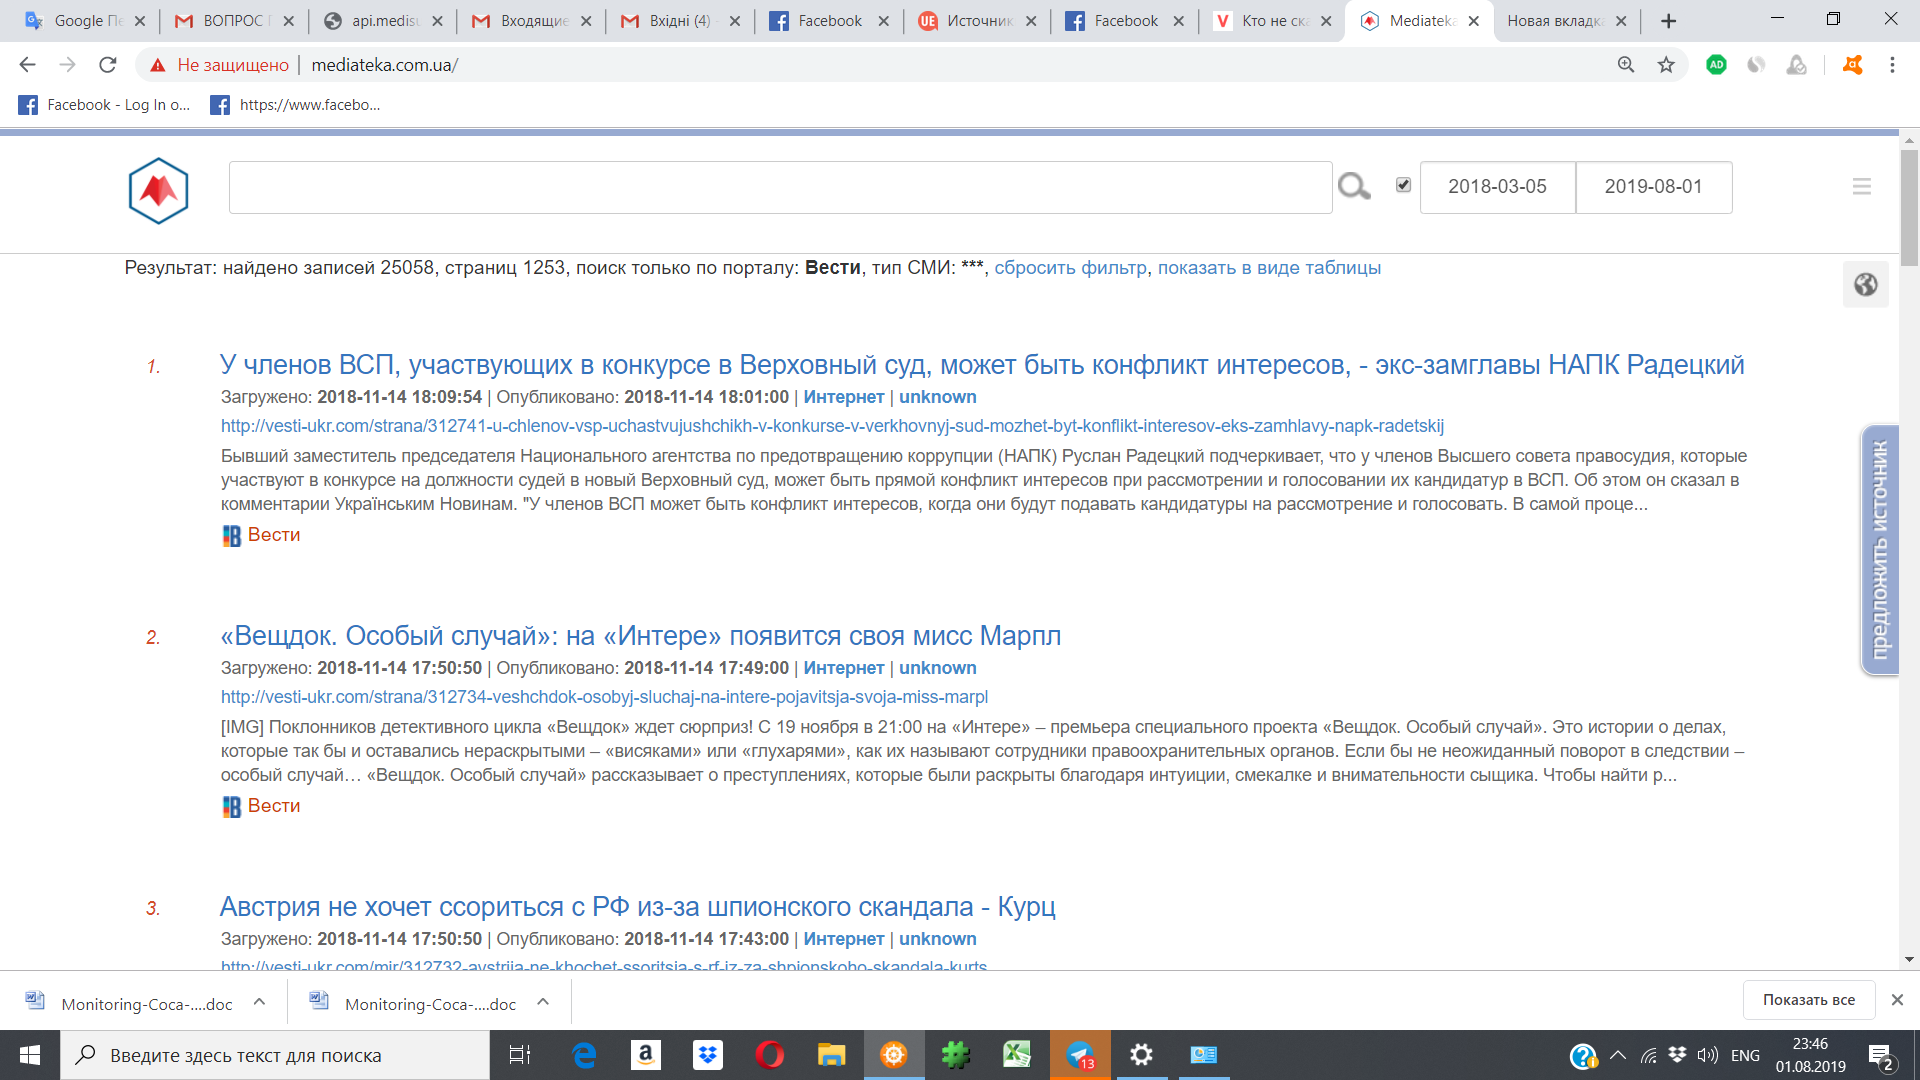Toggle the date filter checkbox

click(x=1403, y=185)
